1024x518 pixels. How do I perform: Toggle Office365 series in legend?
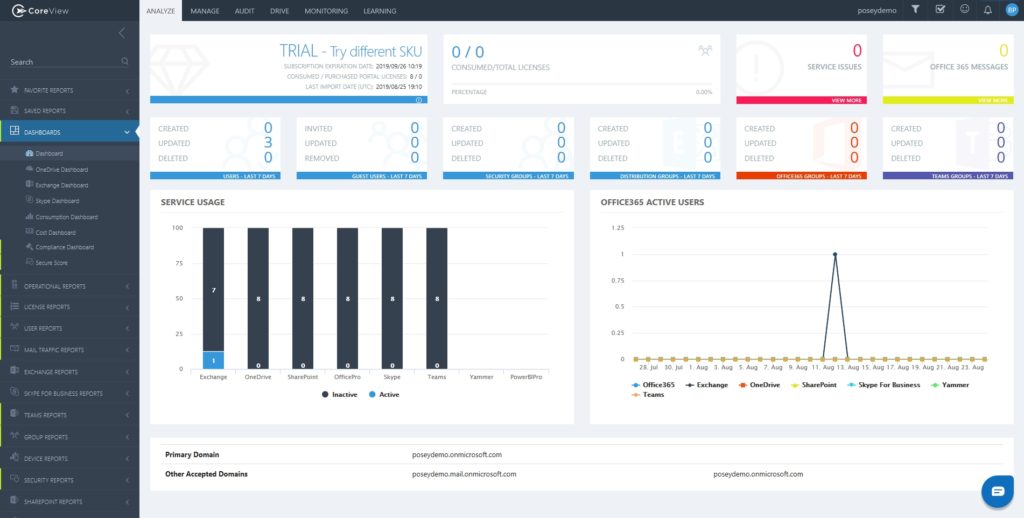click(653, 385)
